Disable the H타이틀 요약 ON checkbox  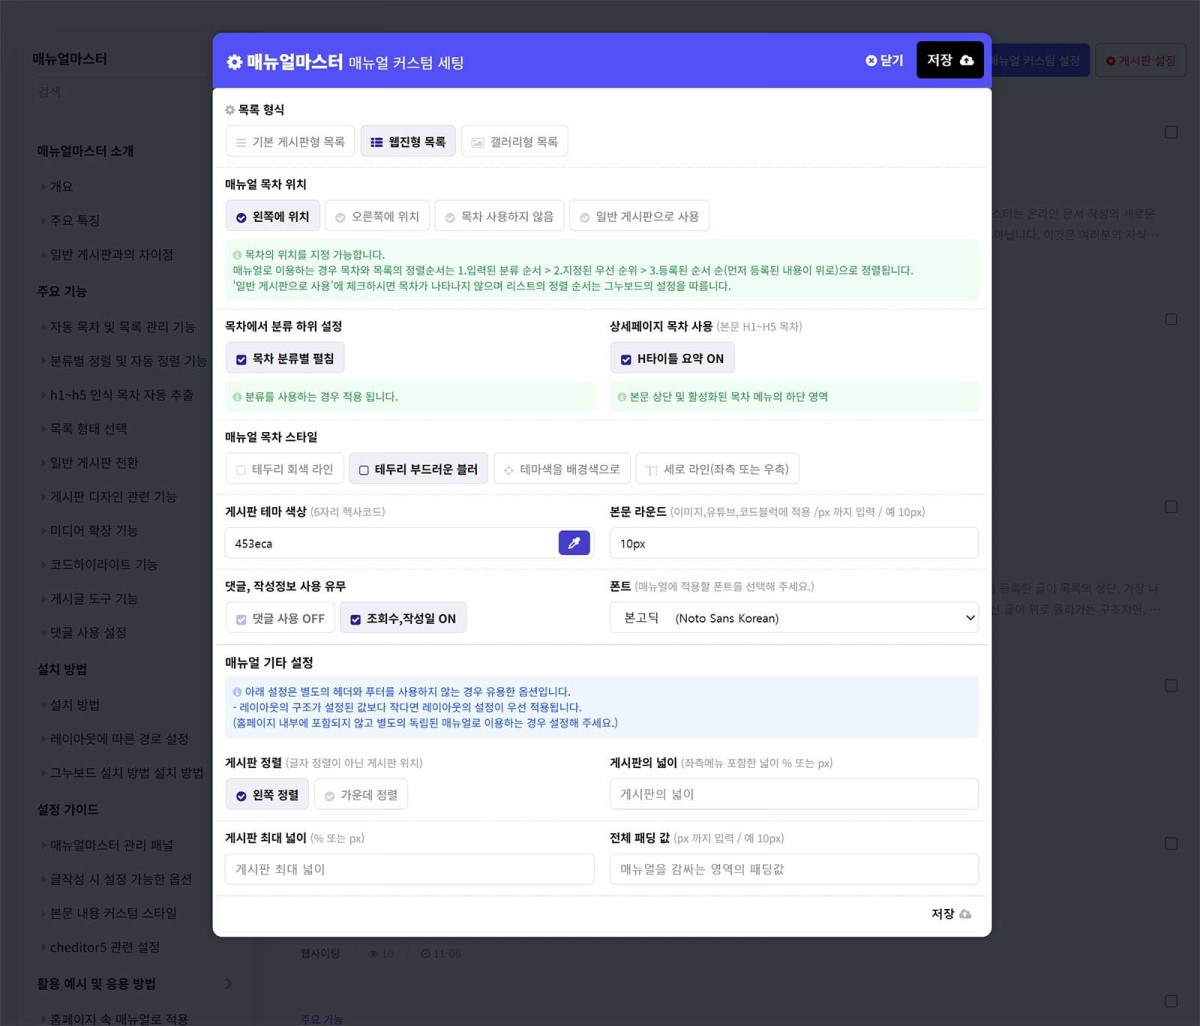(626, 359)
